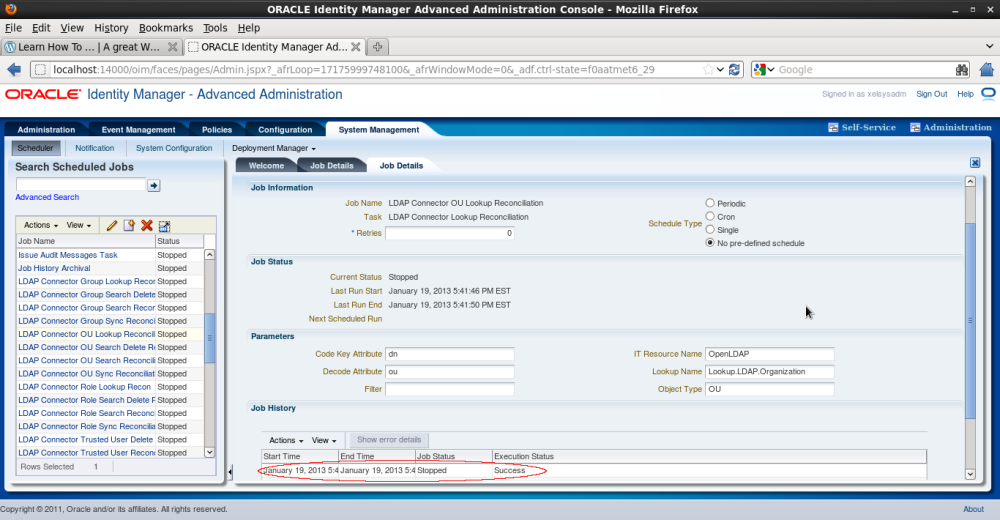Open the History menu
The width and height of the screenshot is (1000, 520).
111,28
